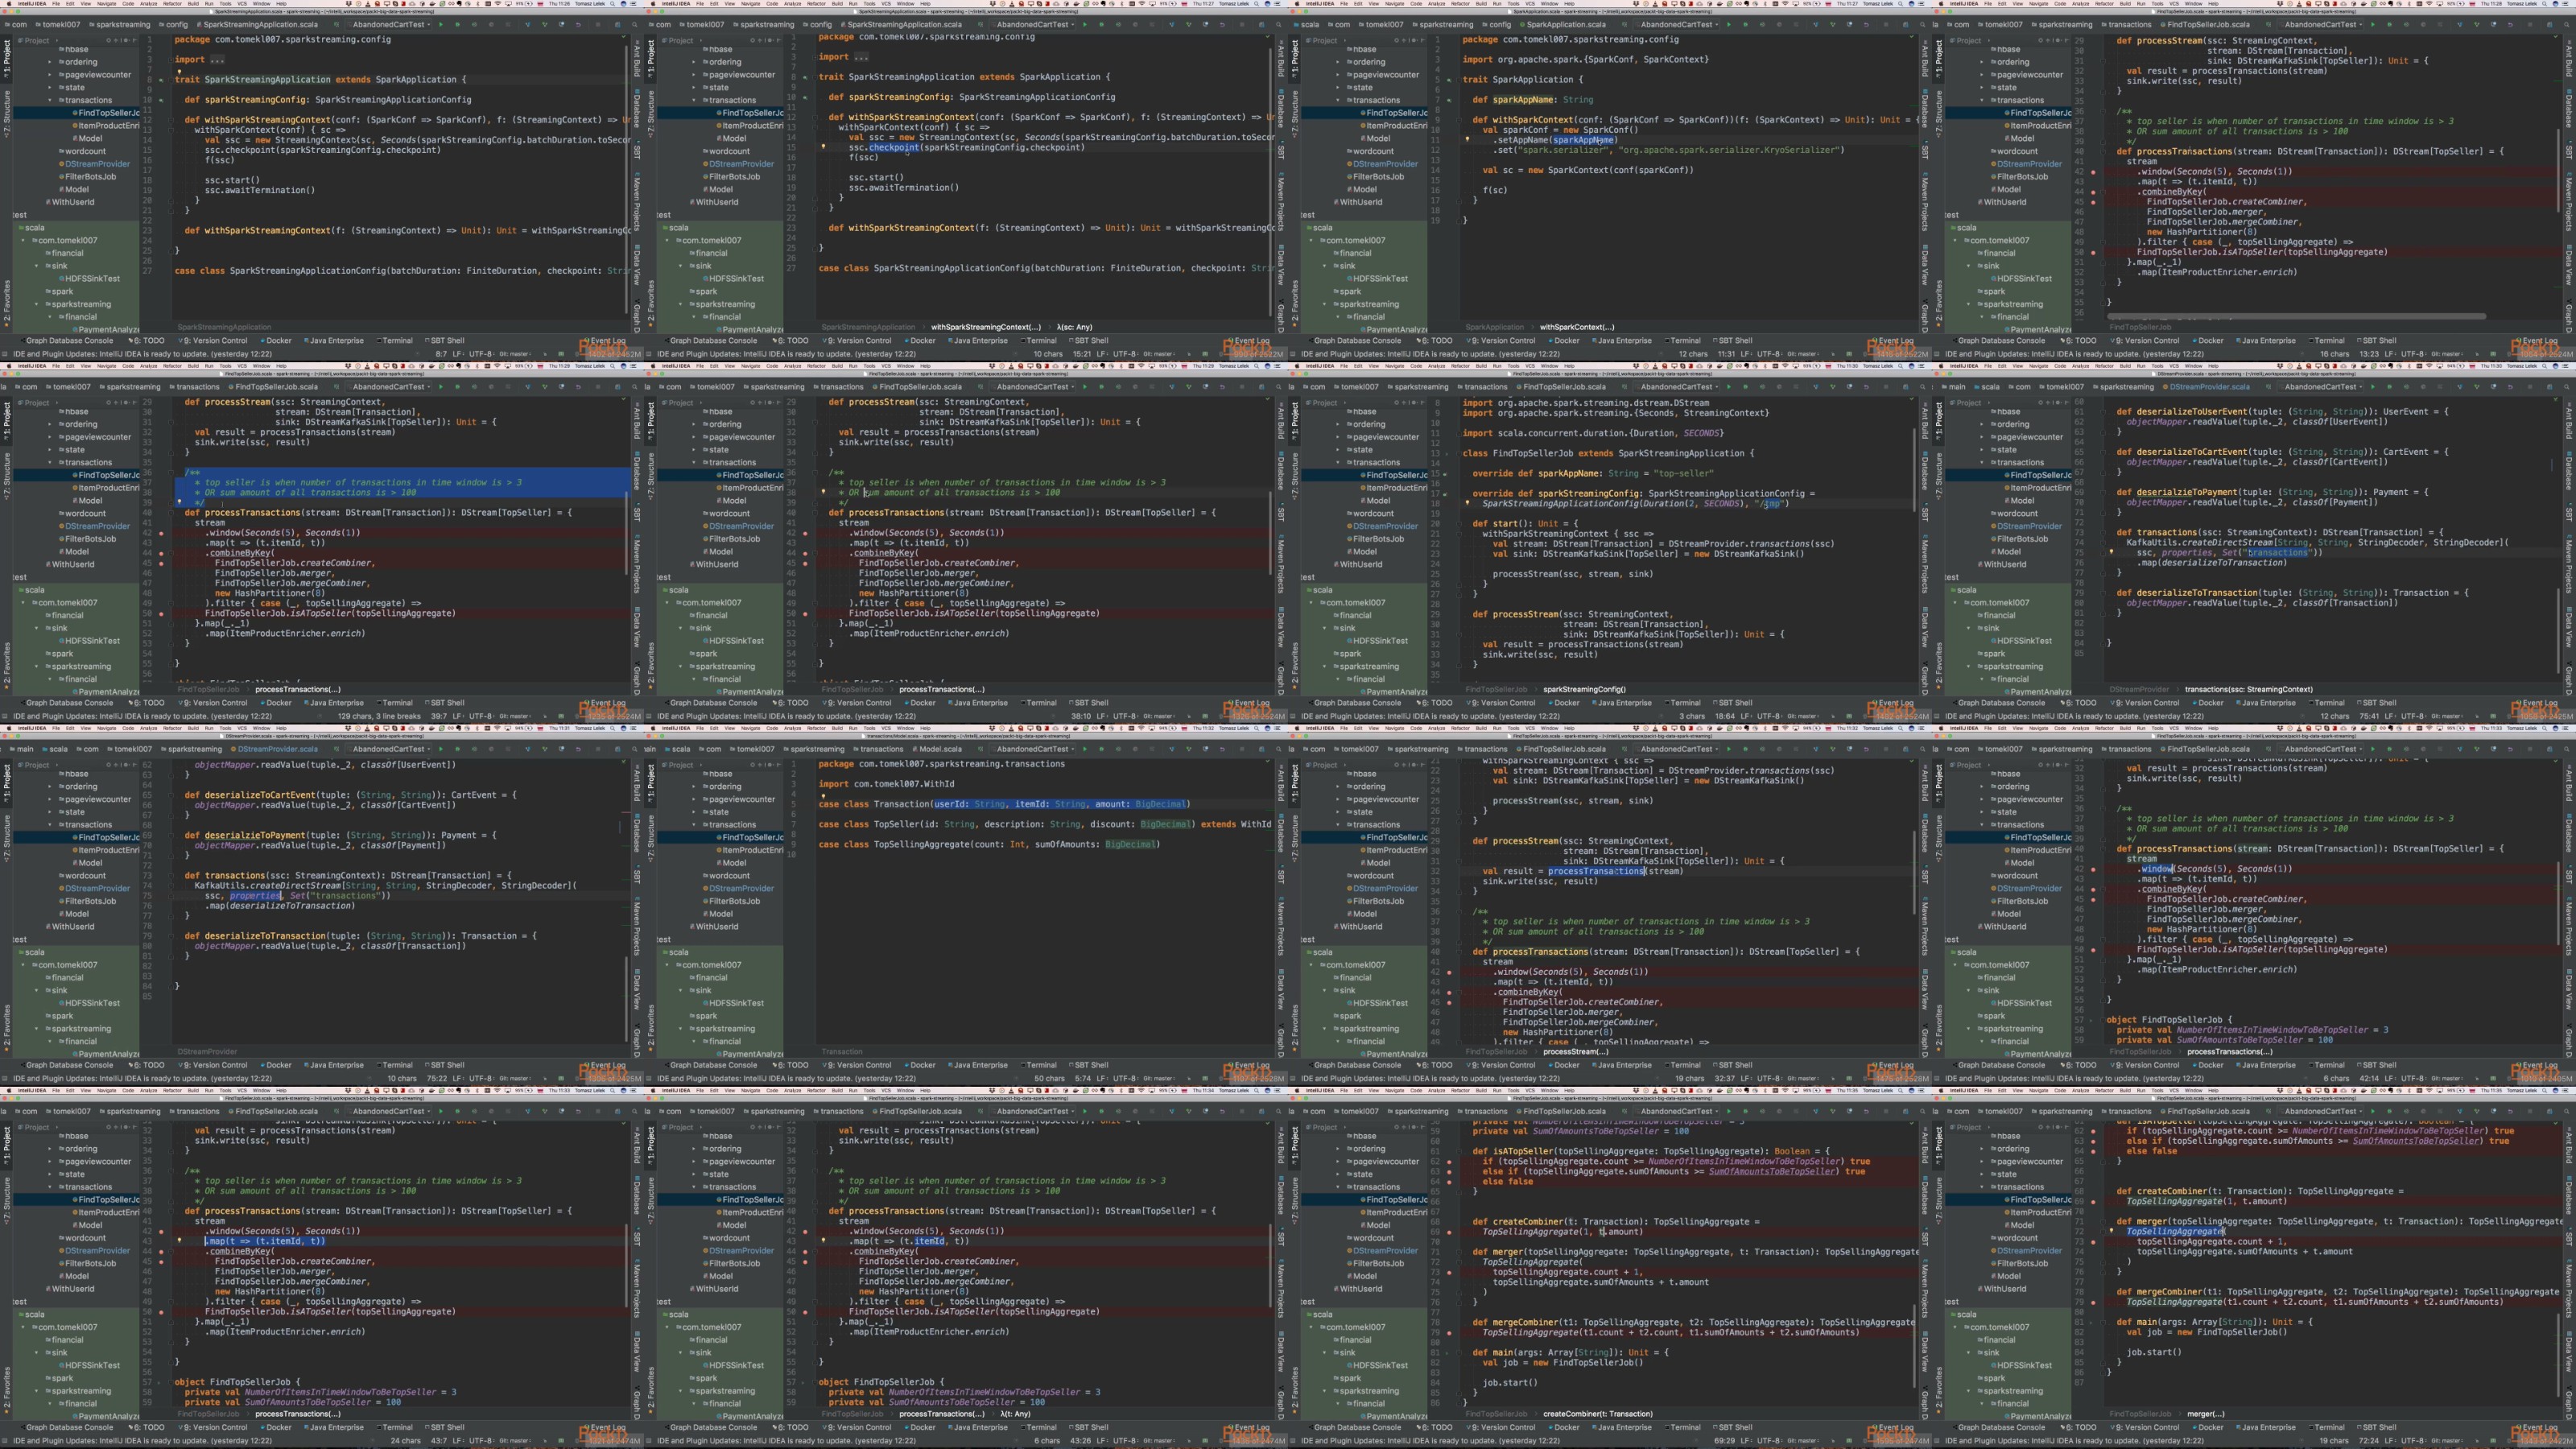This screenshot has height=1449, width=2576.
Task: Click Run button in SparkApplication.scala window
Action: point(1728,24)
